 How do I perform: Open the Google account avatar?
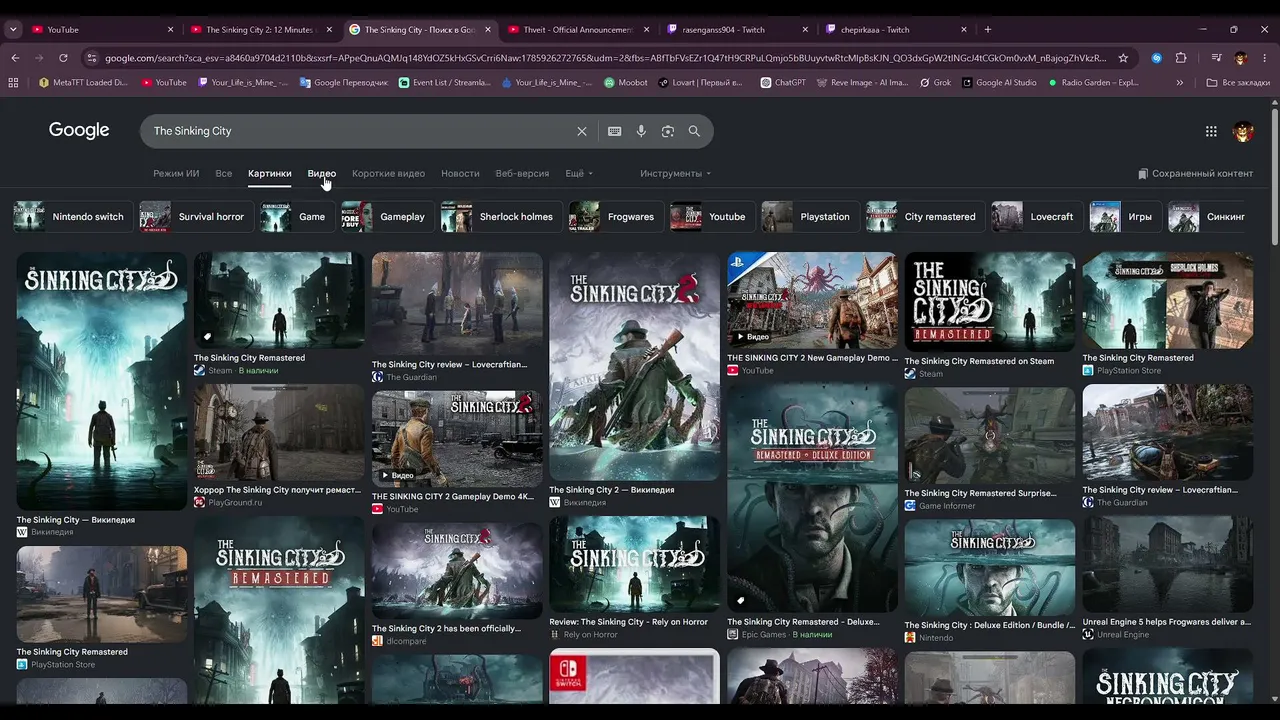click(1243, 131)
